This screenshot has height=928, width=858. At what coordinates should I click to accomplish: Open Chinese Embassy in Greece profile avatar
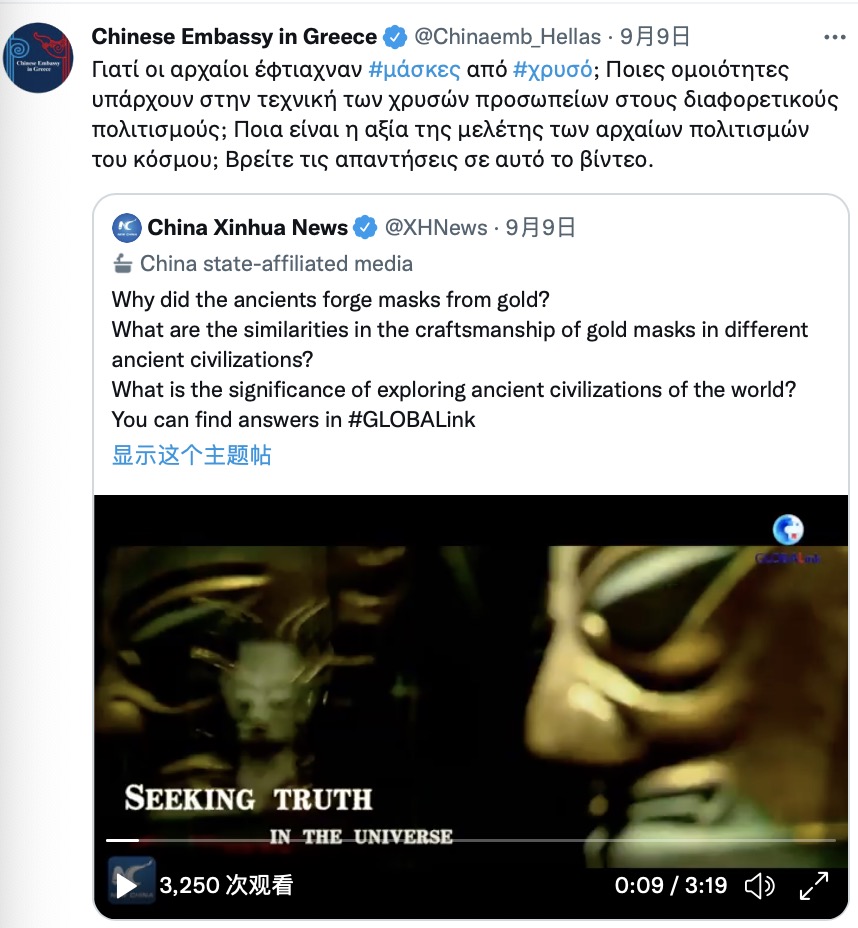pos(38,57)
